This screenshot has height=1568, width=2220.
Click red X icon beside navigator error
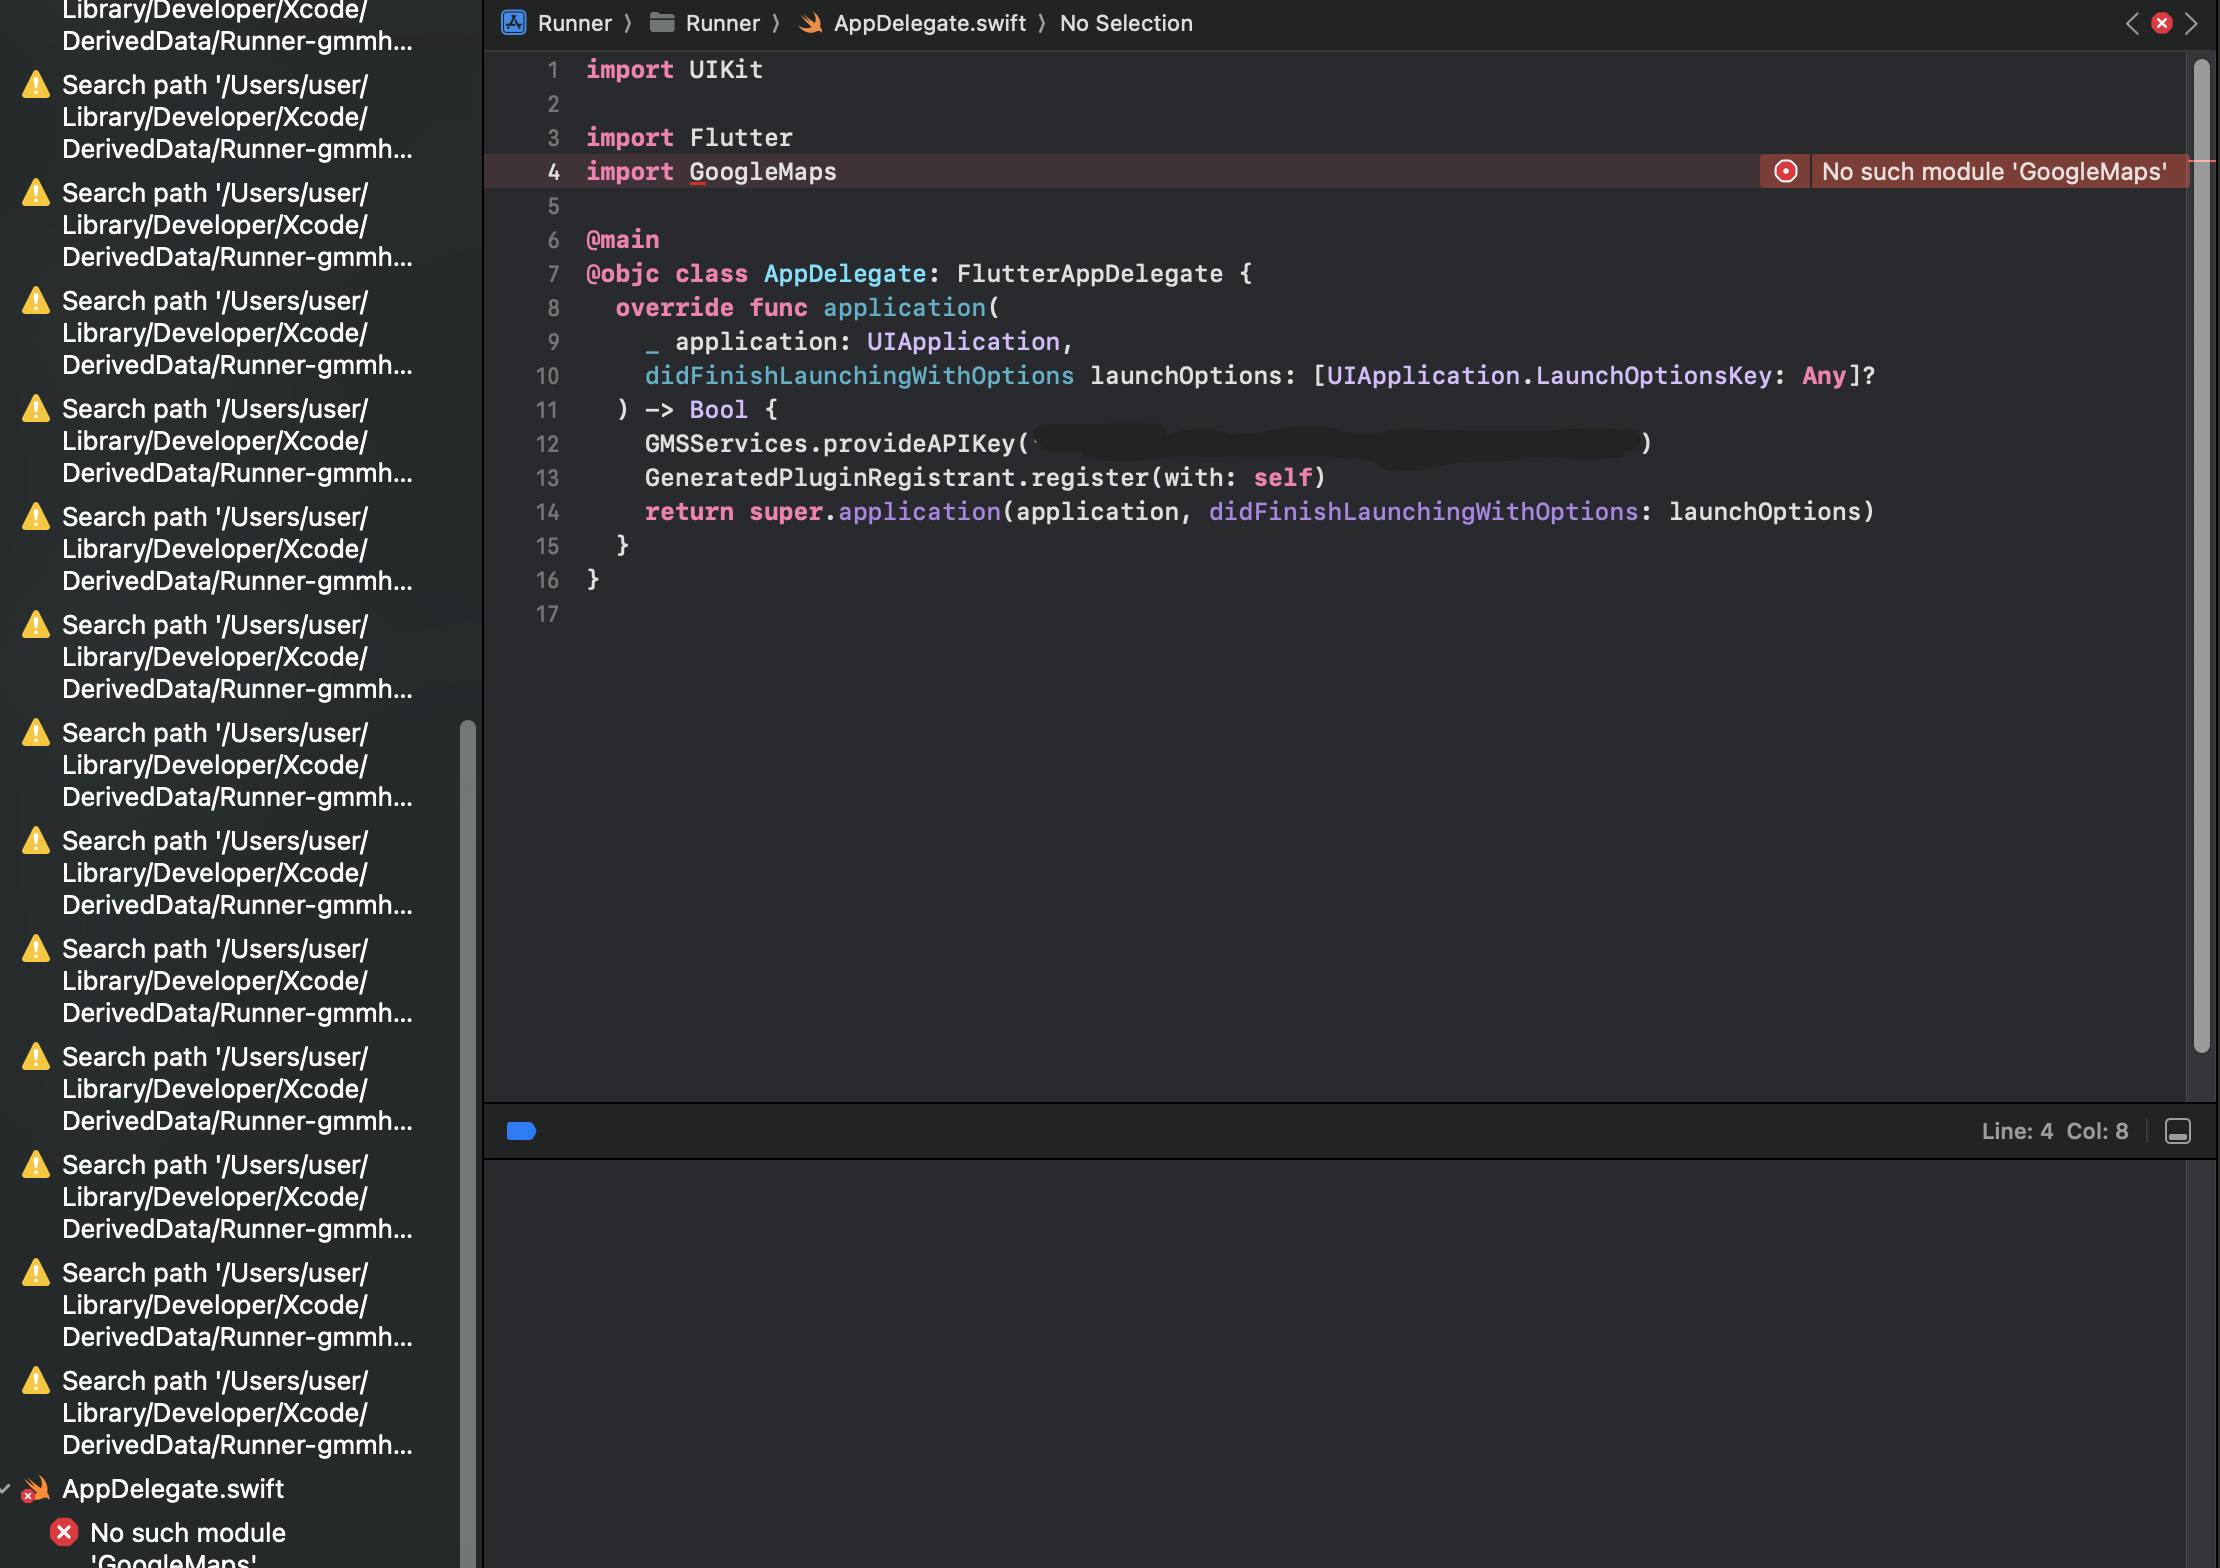pos(64,1532)
